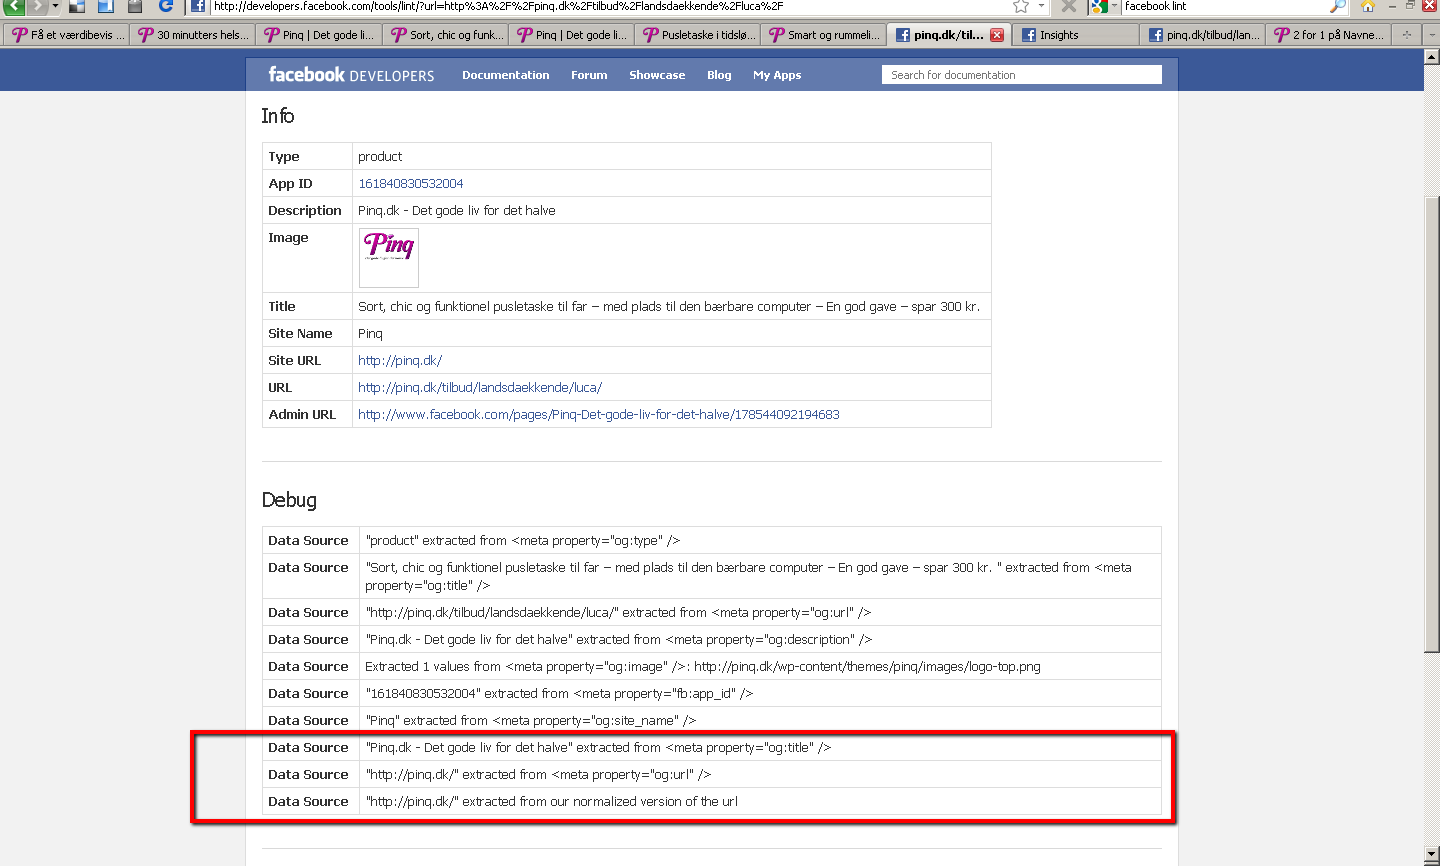Click the Site Name value 'Pinq'
This screenshot has width=1440, height=866.
(370, 334)
